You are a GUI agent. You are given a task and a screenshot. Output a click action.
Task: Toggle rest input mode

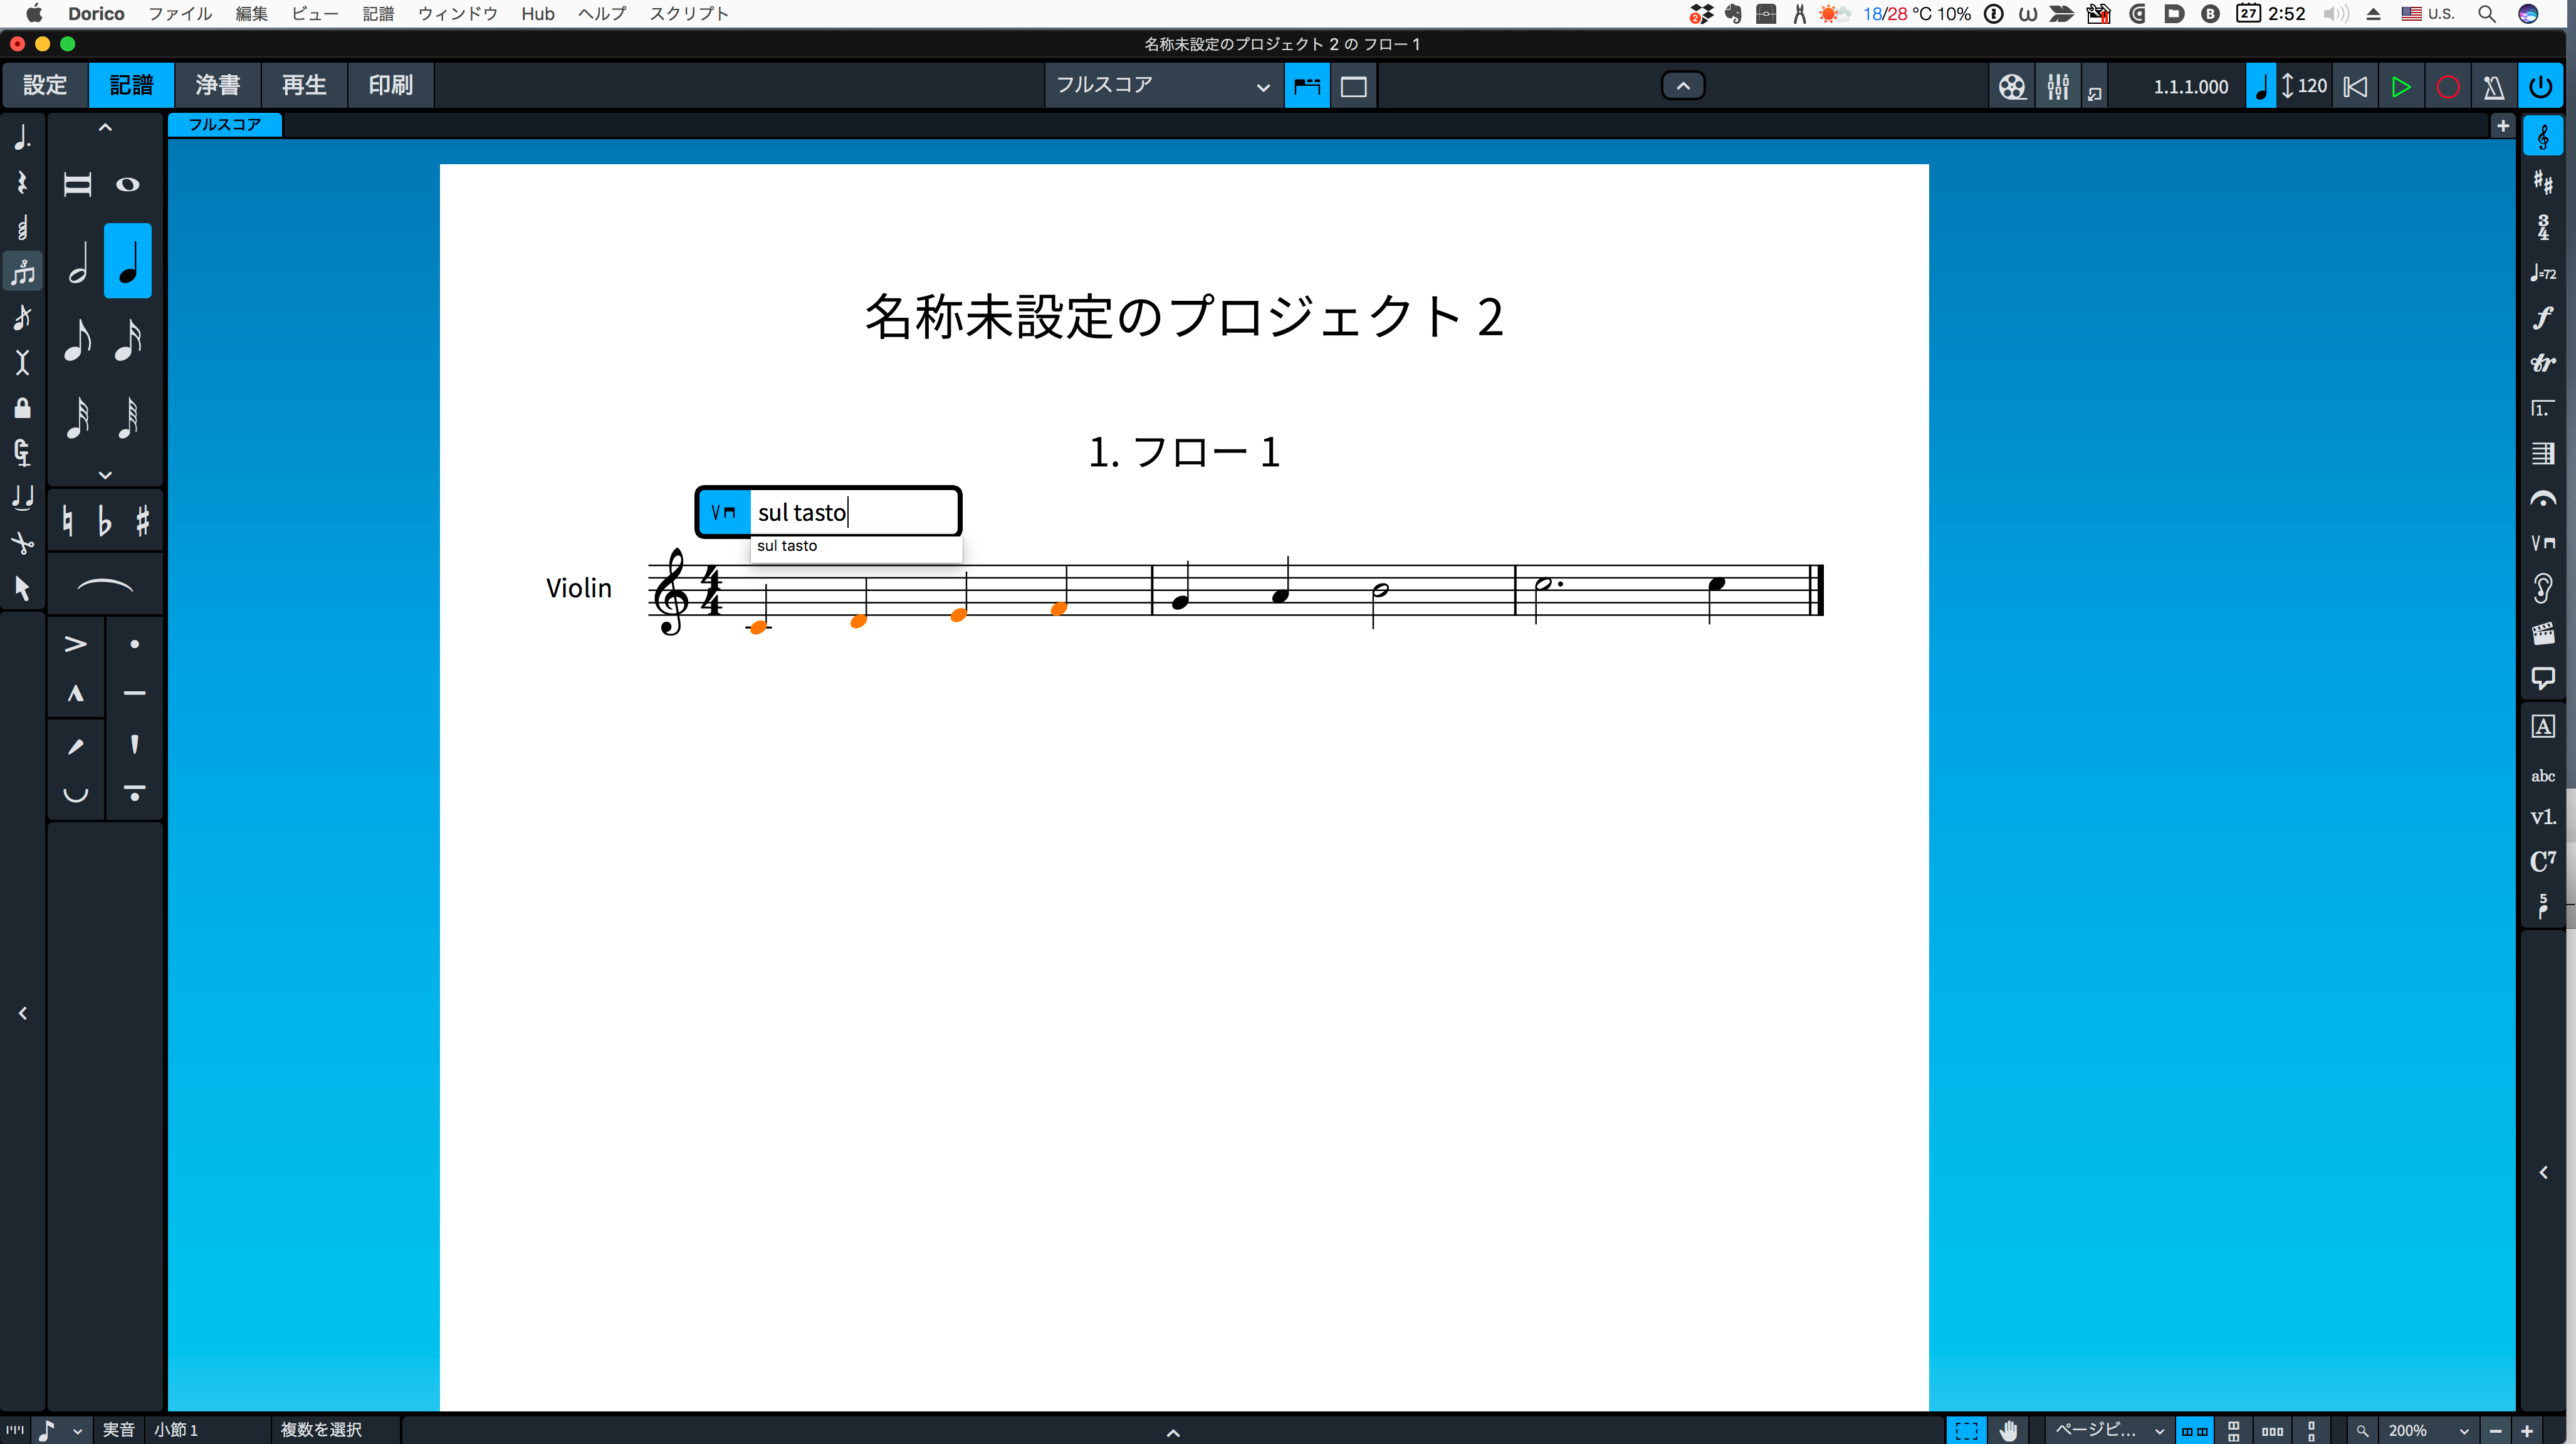click(x=22, y=182)
